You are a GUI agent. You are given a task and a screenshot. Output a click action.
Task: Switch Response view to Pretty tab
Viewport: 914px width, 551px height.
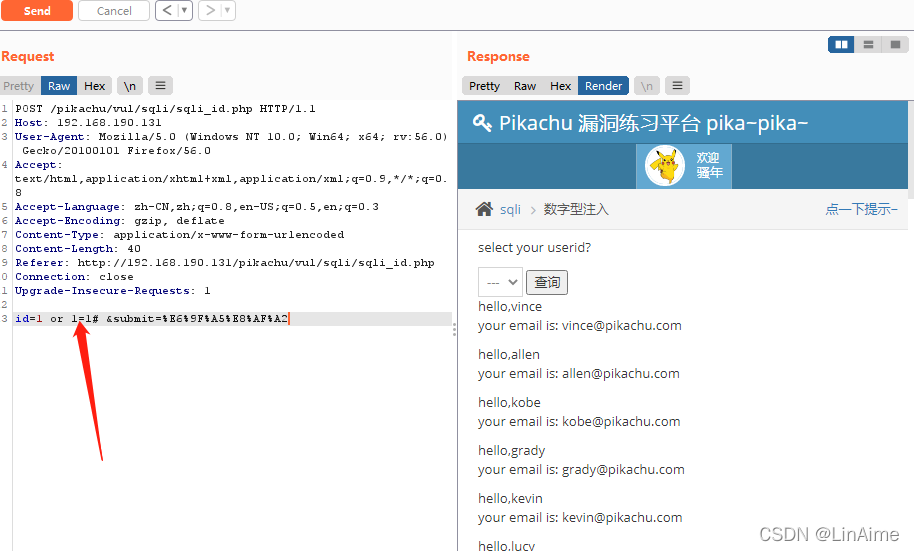[484, 86]
